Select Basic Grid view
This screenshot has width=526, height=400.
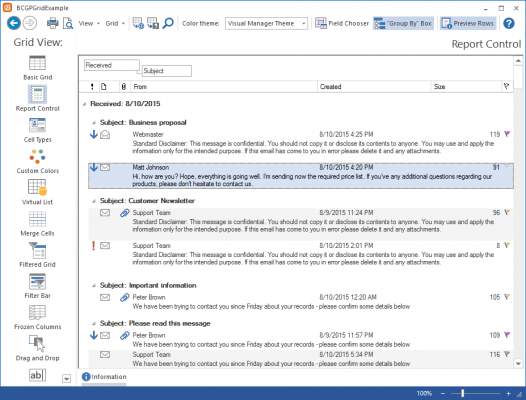pyautogui.click(x=38, y=67)
